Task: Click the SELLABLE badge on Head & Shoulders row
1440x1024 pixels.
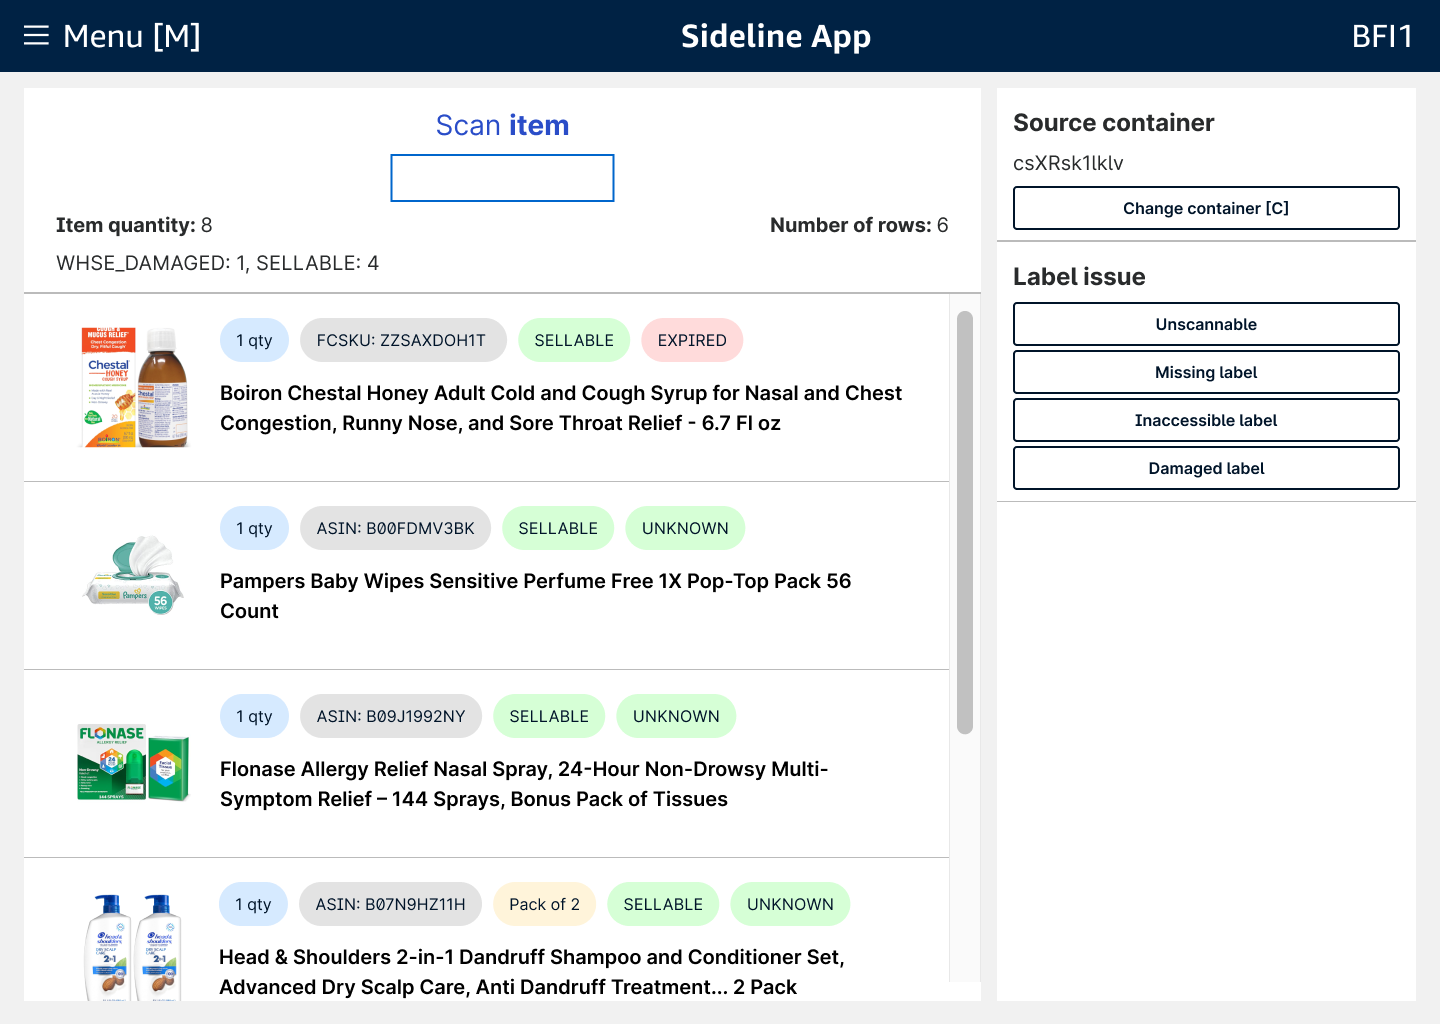Action: [x=663, y=904]
